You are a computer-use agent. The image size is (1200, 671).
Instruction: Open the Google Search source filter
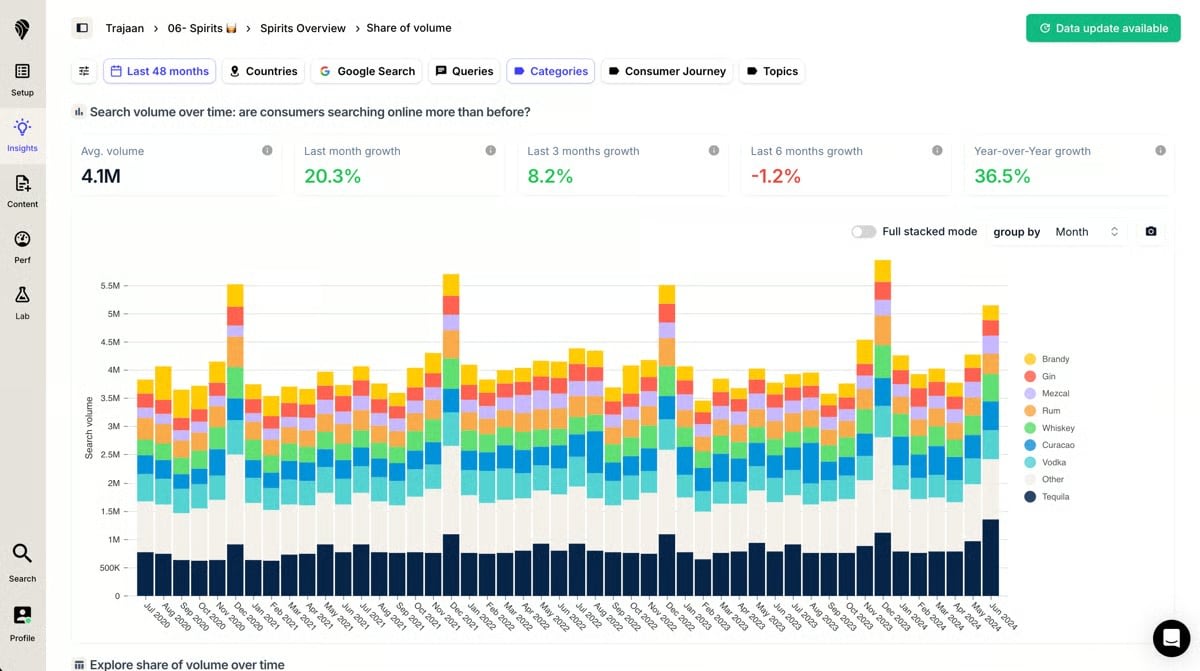click(366, 71)
